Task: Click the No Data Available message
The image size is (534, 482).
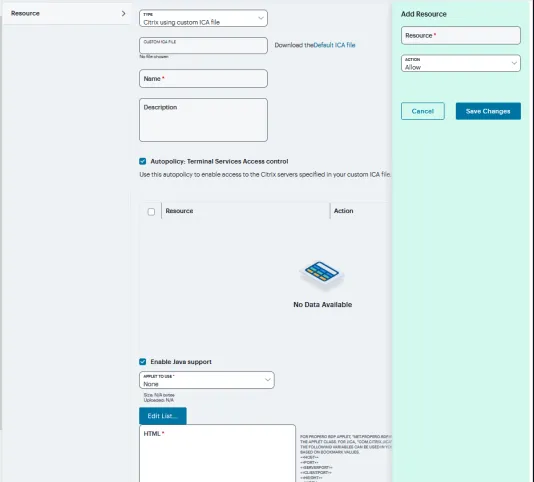Action: pyautogui.click(x=323, y=305)
